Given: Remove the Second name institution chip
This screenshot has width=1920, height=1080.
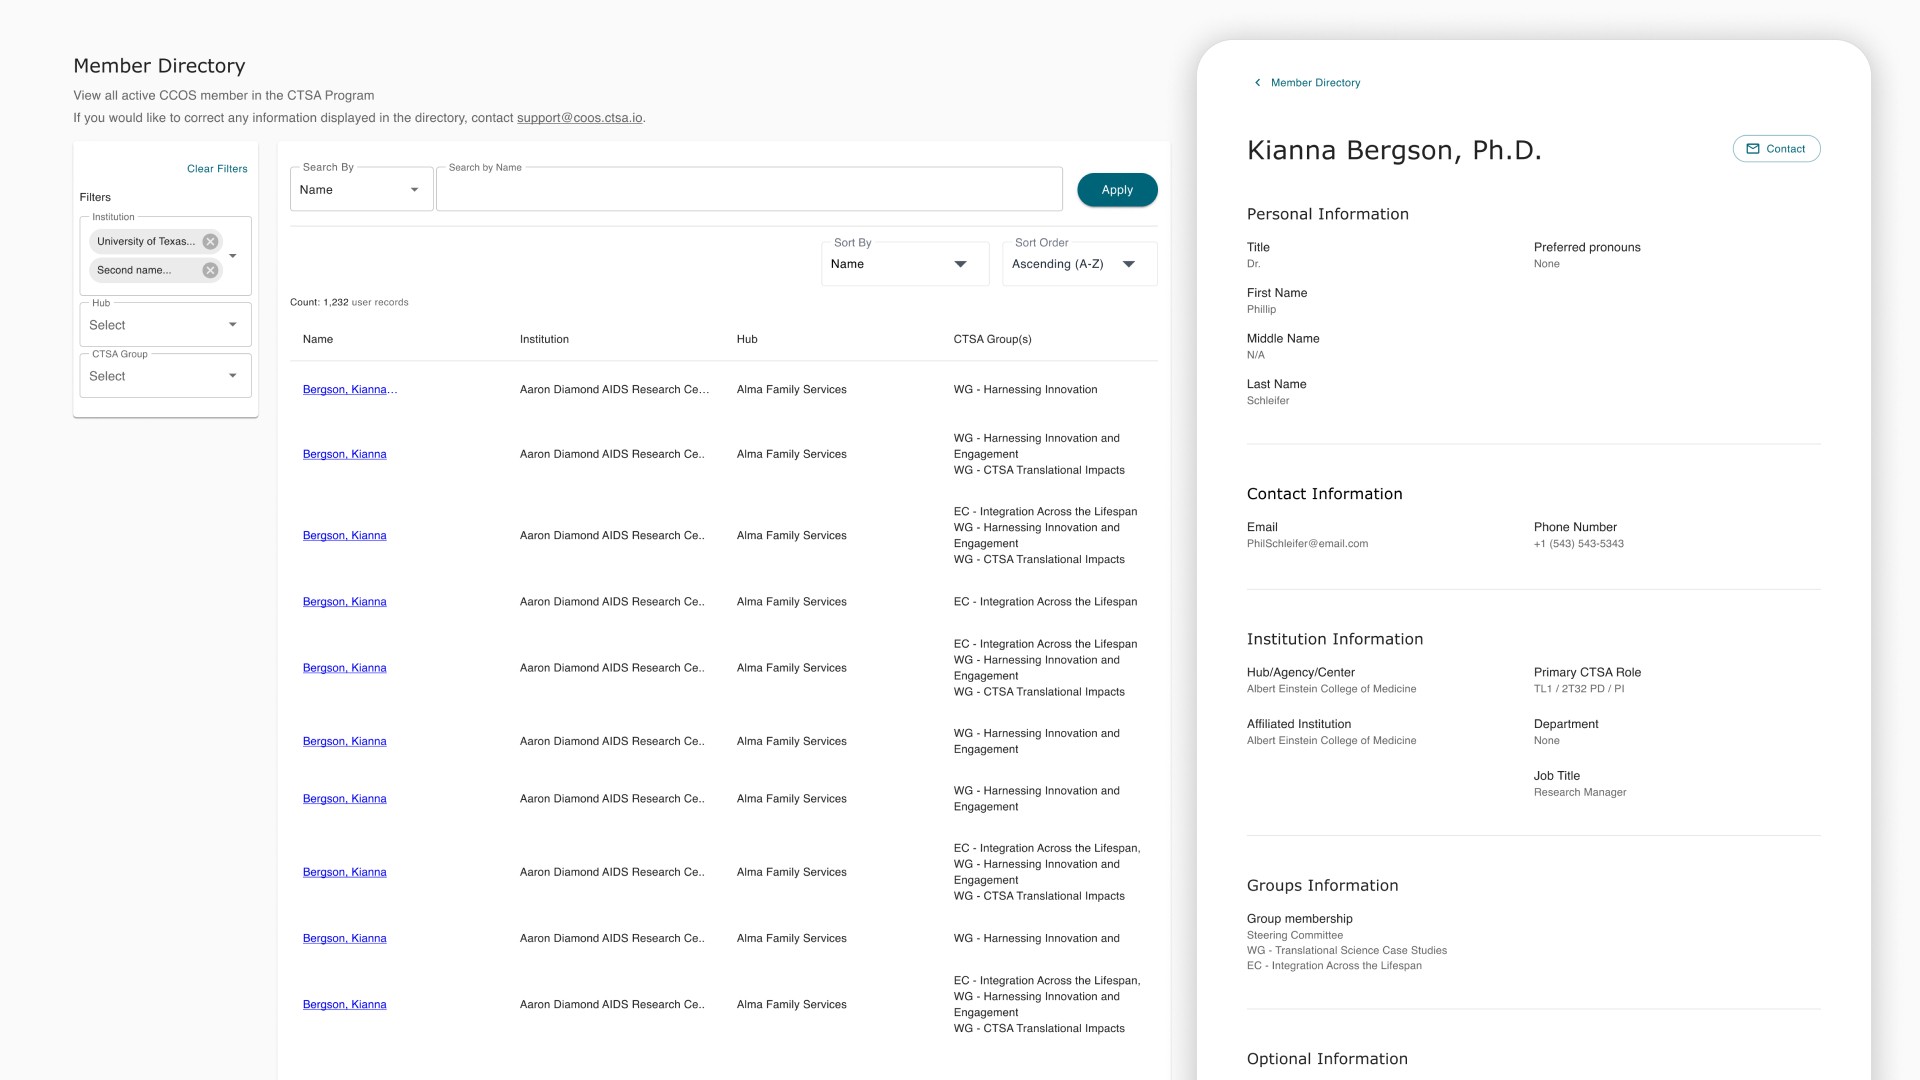Looking at the screenshot, I should click(210, 270).
